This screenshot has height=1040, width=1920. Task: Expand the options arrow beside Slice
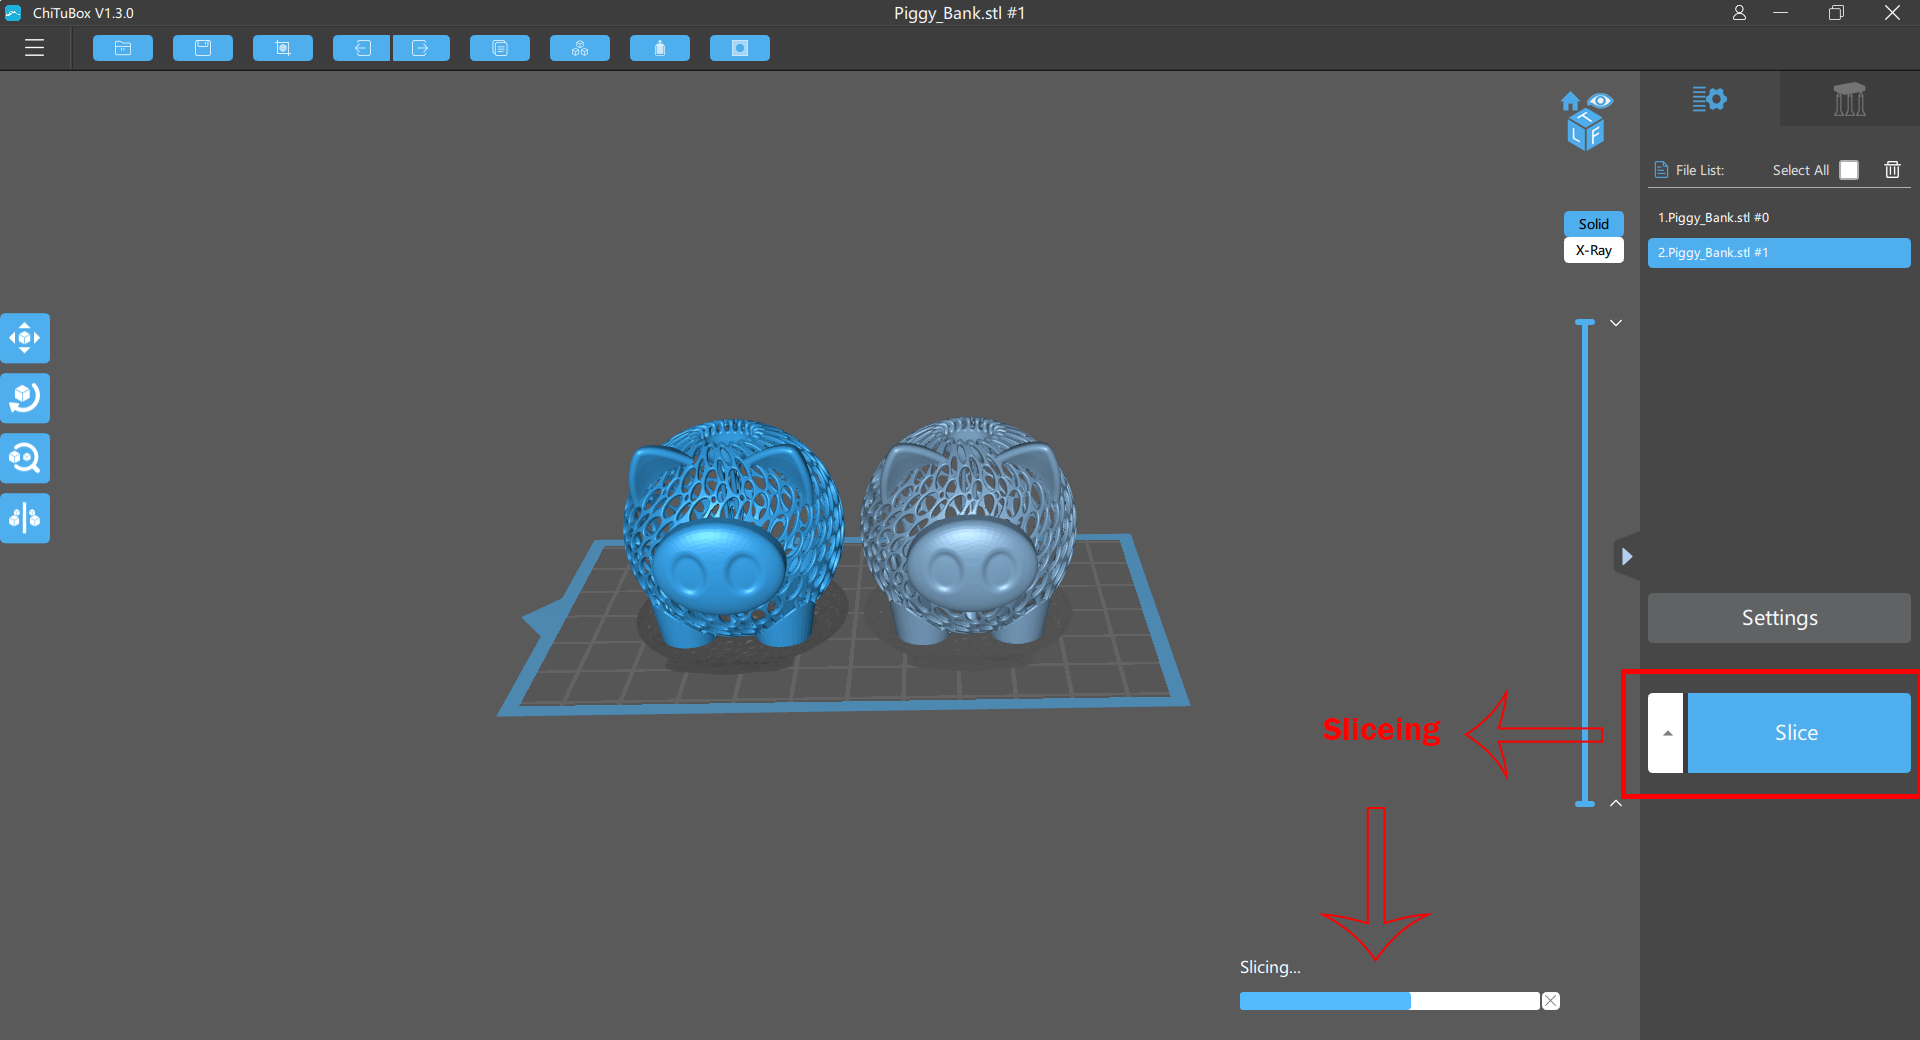[1666, 733]
